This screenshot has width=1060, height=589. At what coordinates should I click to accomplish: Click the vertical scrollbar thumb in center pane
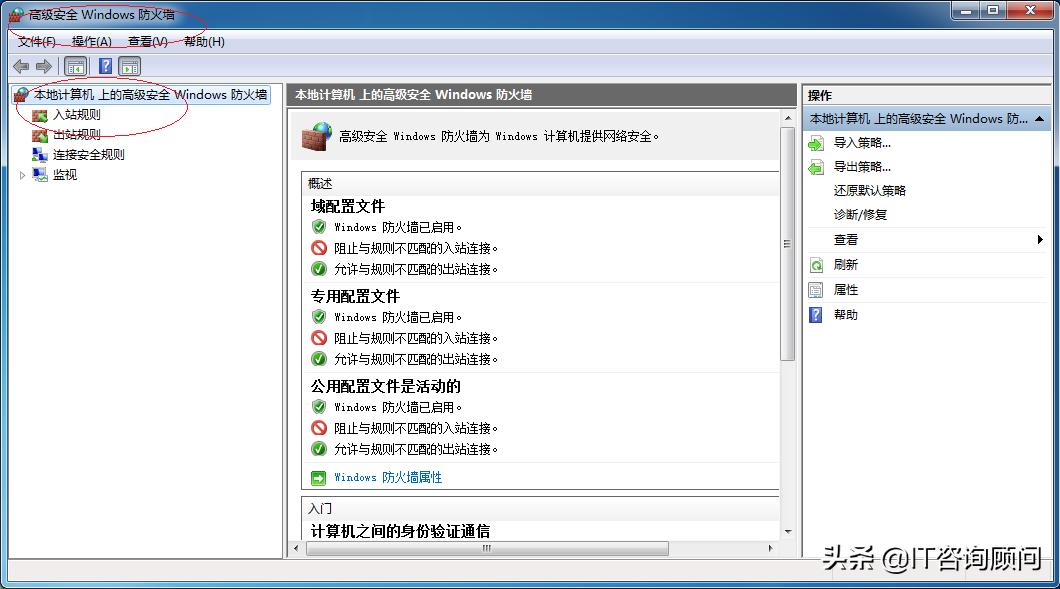point(788,243)
